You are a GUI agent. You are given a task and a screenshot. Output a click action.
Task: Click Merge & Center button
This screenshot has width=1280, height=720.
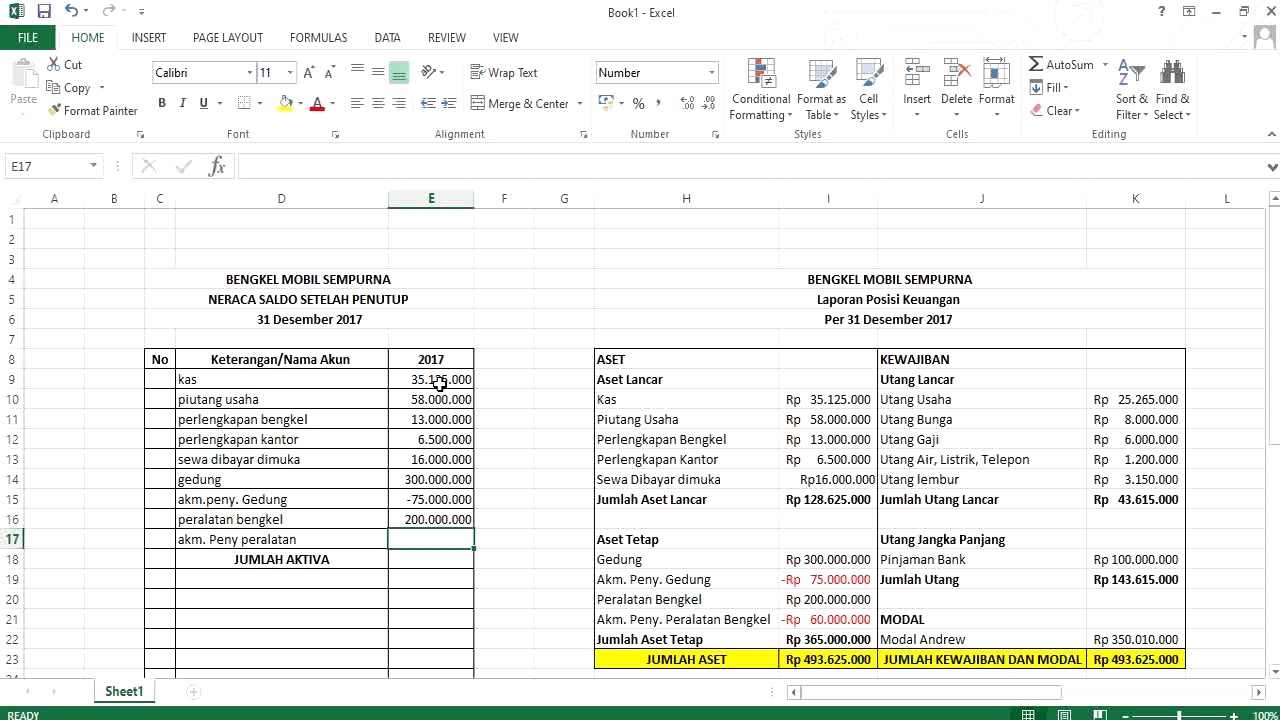pos(520,103)
